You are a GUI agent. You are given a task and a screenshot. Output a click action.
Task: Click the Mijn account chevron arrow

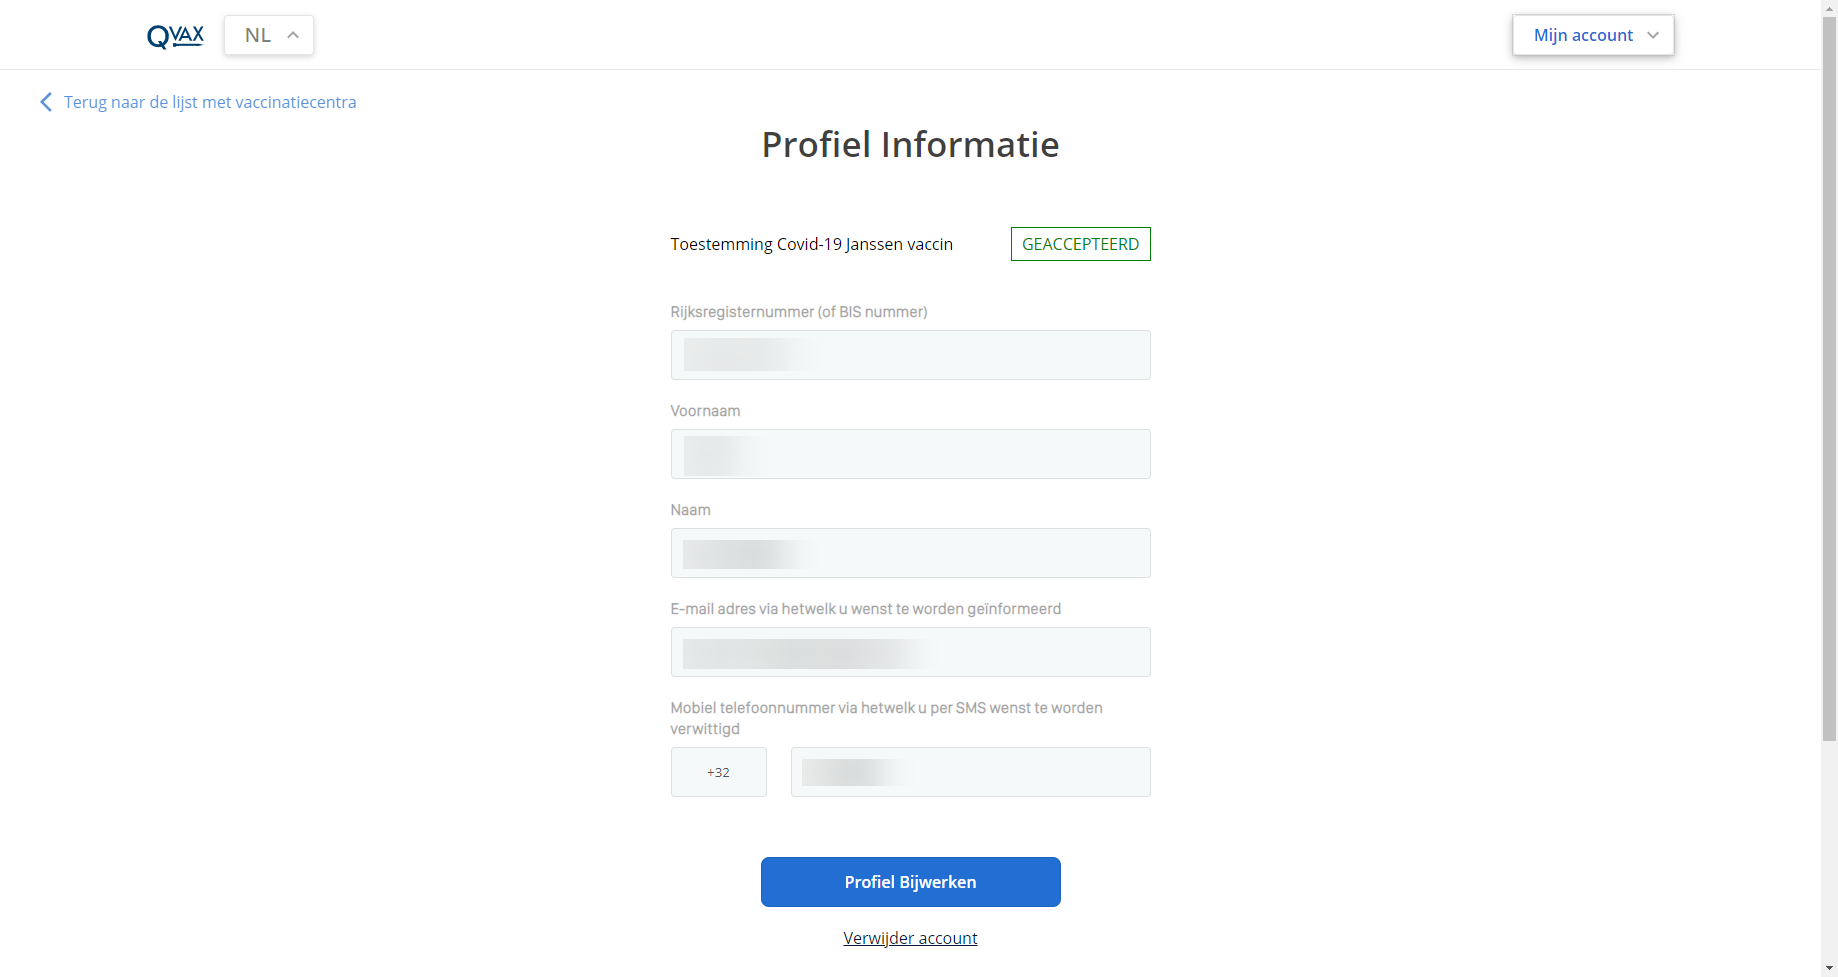pos(1653,35)
